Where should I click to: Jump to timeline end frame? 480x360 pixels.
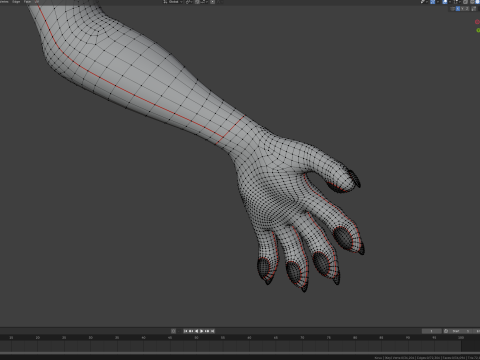(212, 331)
